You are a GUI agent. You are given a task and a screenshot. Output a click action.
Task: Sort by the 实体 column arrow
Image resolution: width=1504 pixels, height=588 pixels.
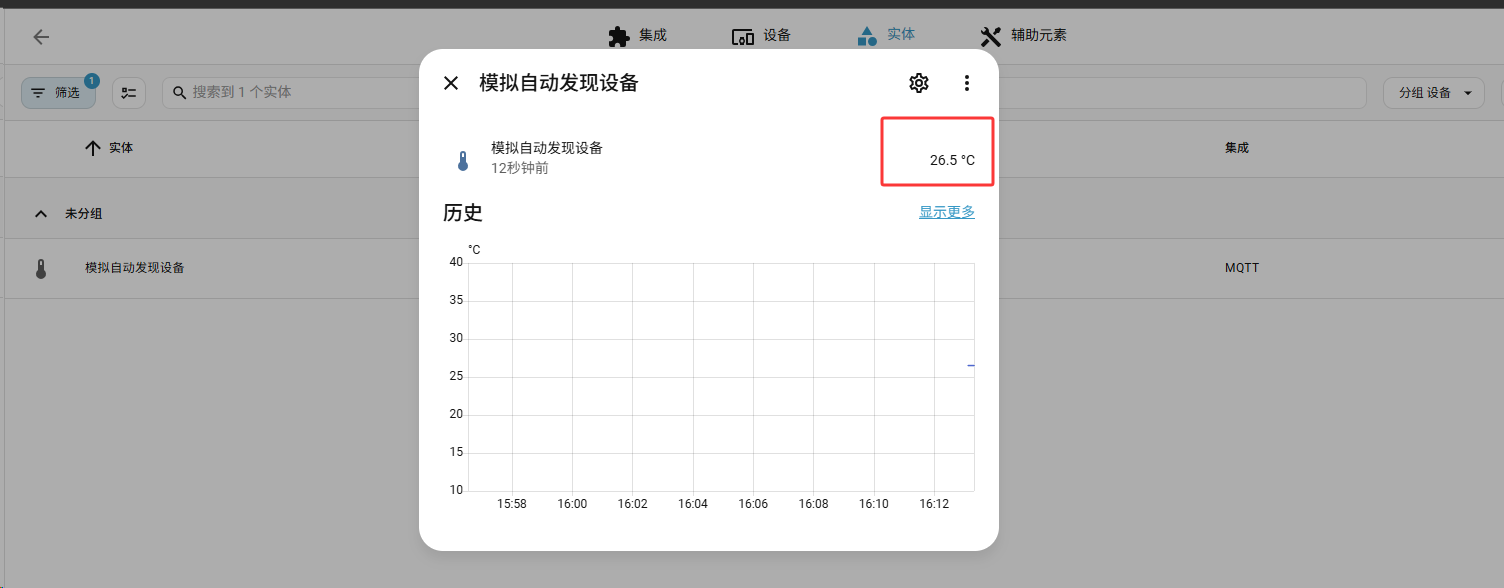coord(93,148)
